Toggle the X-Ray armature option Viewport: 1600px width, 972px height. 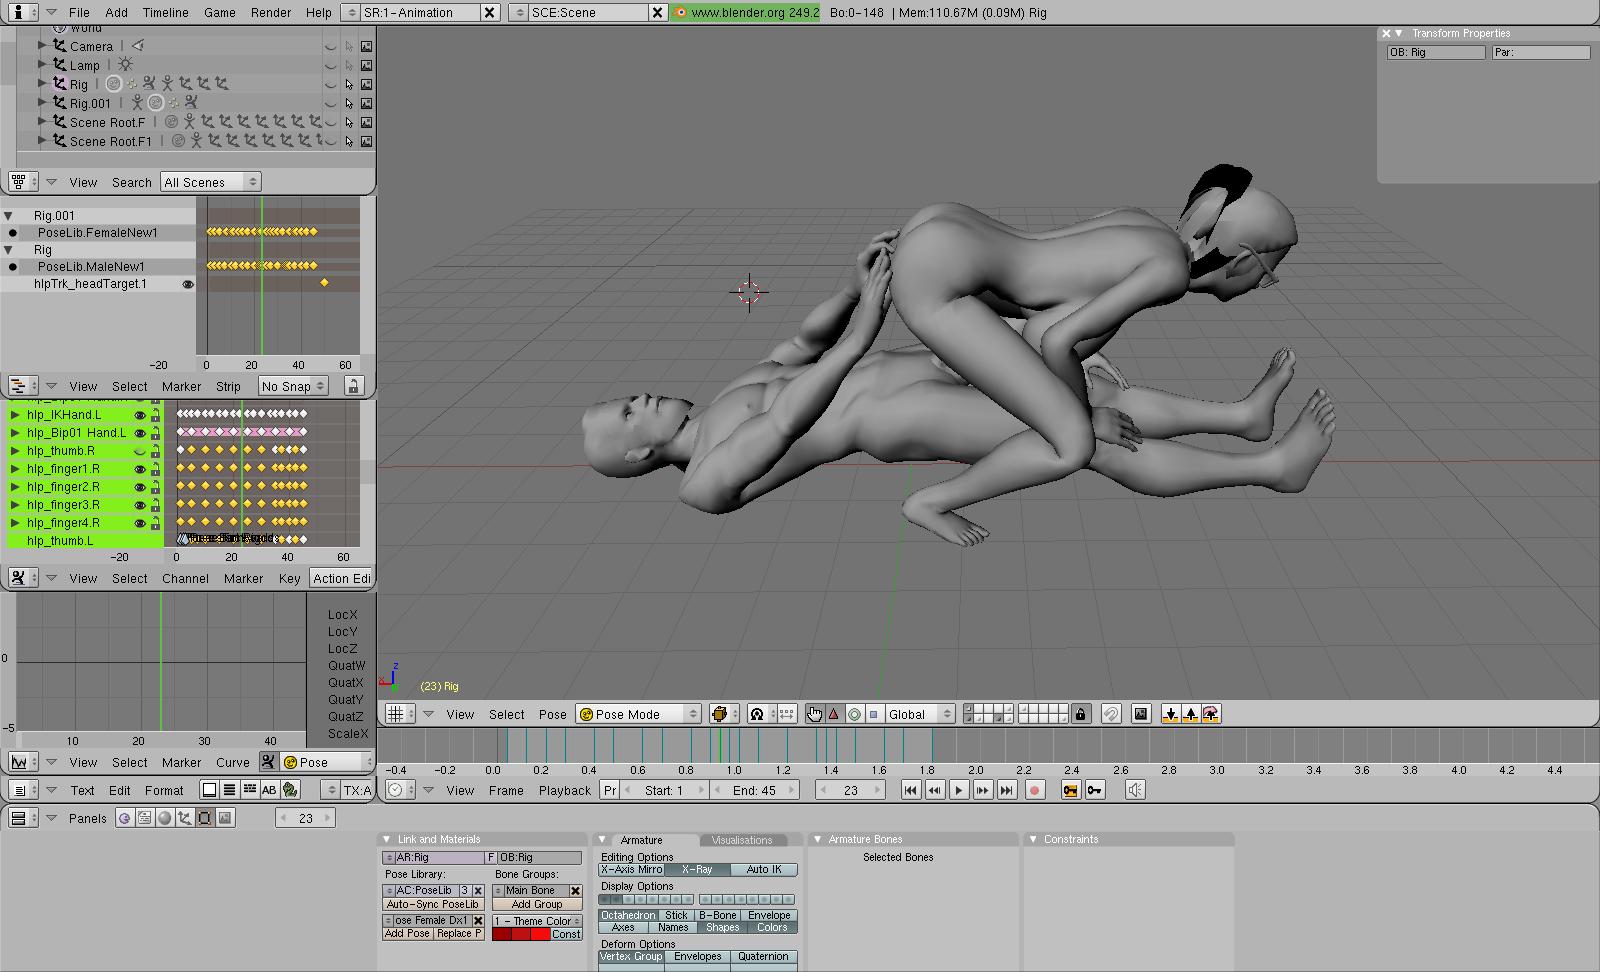[697, 870]
